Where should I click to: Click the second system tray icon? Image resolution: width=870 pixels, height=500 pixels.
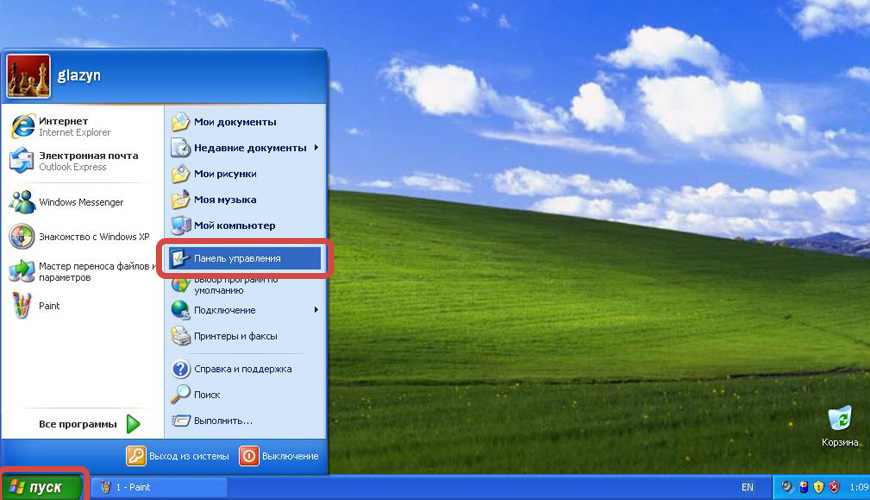click(x=803, y=487)
